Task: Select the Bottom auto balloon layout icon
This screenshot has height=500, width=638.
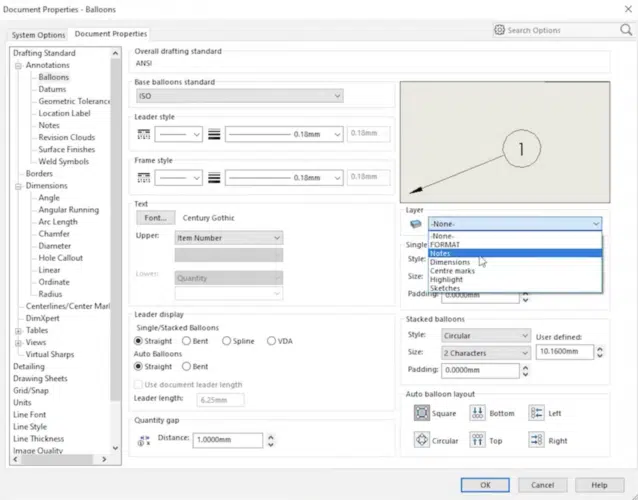Action: (478, 413)
